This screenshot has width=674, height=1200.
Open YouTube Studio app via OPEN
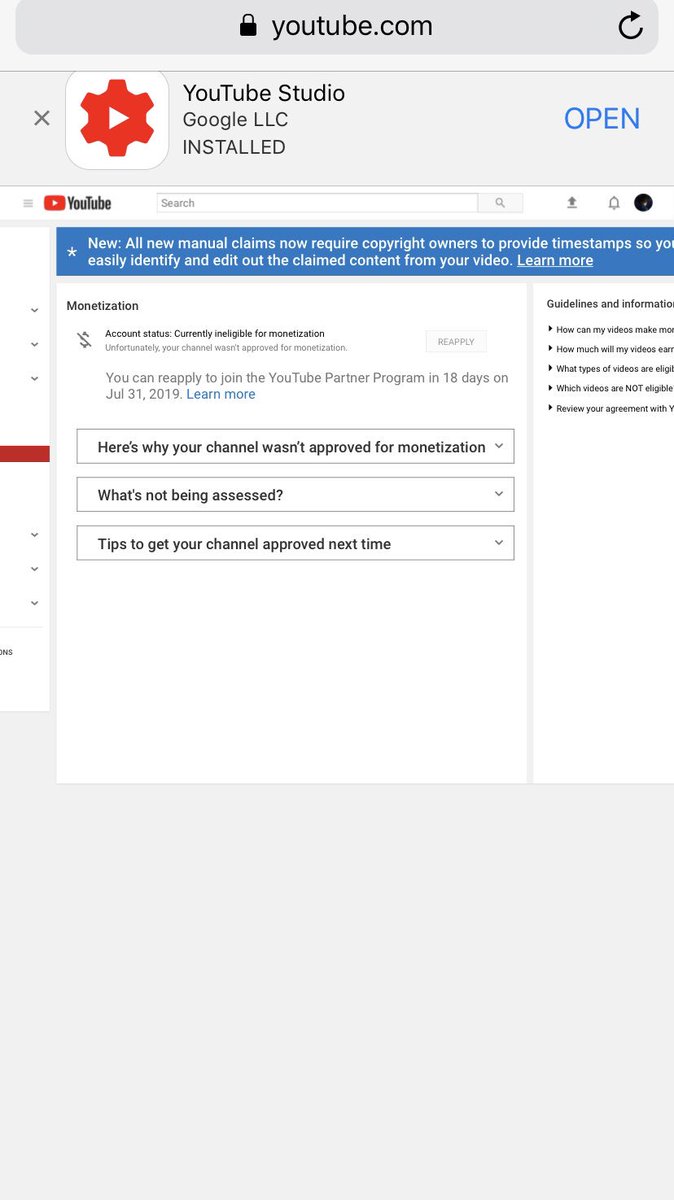602,118
